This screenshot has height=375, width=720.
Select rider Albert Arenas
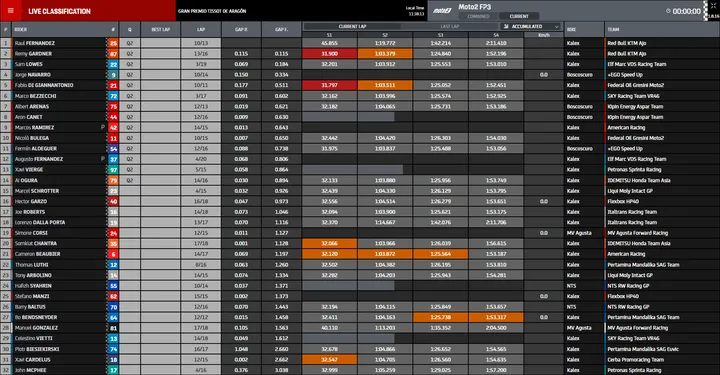pyautogui.click(x=32, y=106)
